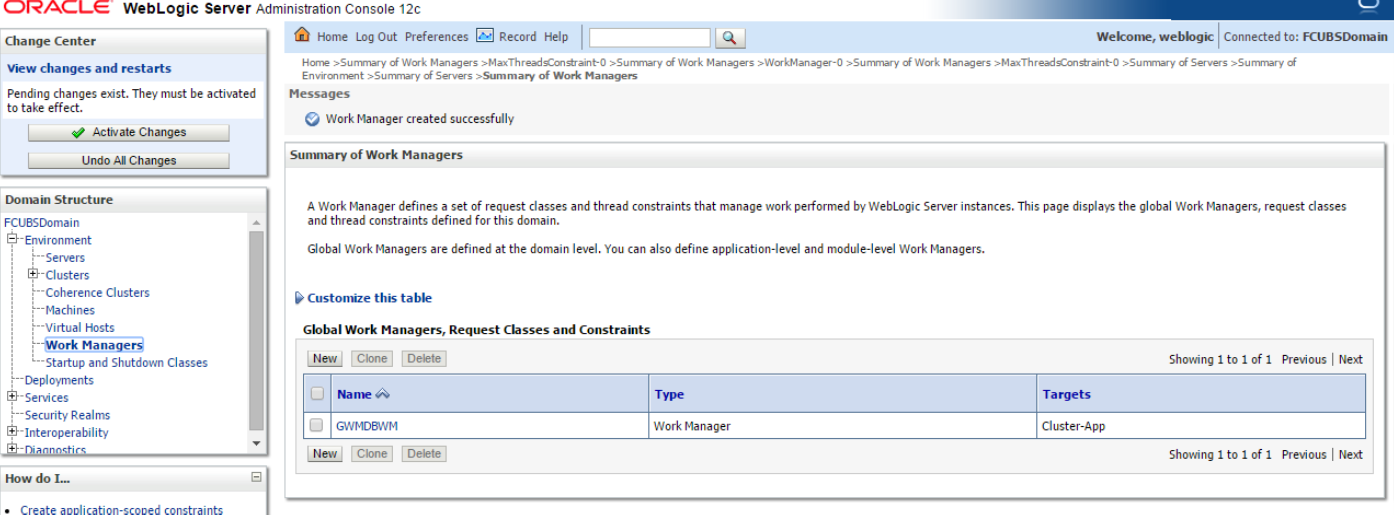Click the green checkmark on Activate Changes
The image size is (1394, 515).
tap(78, 133)
